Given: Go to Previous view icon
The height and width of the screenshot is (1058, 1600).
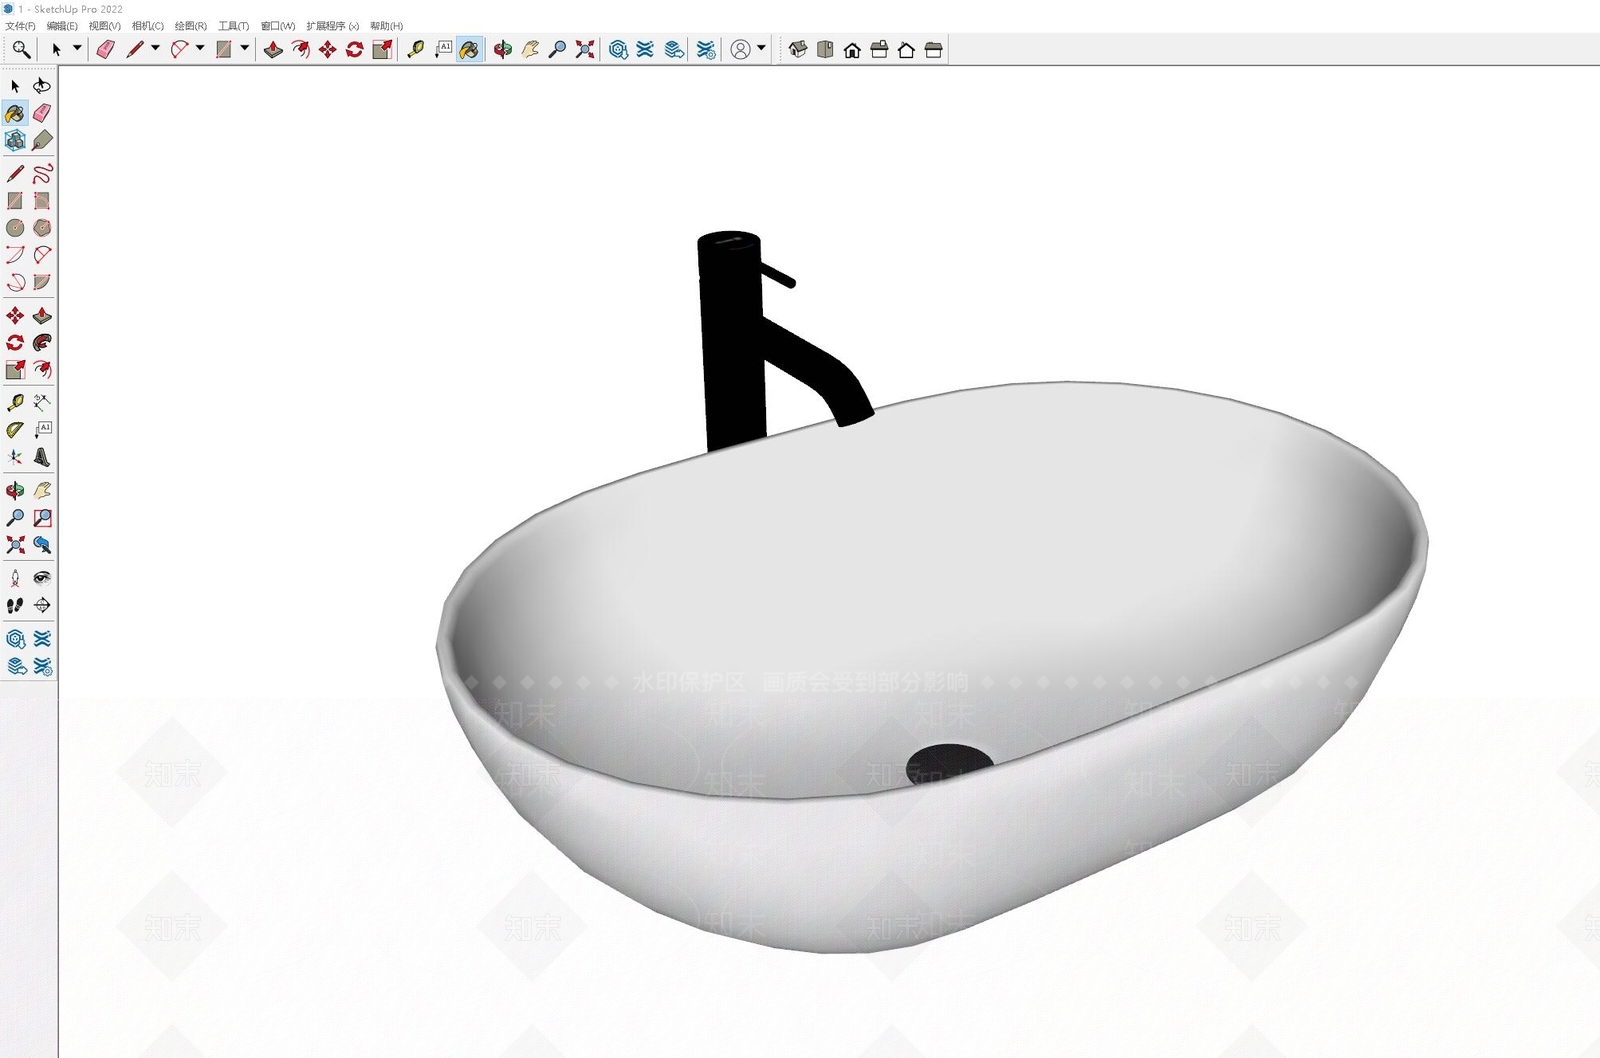Looking at the screenshot, I should coord(42,545).
